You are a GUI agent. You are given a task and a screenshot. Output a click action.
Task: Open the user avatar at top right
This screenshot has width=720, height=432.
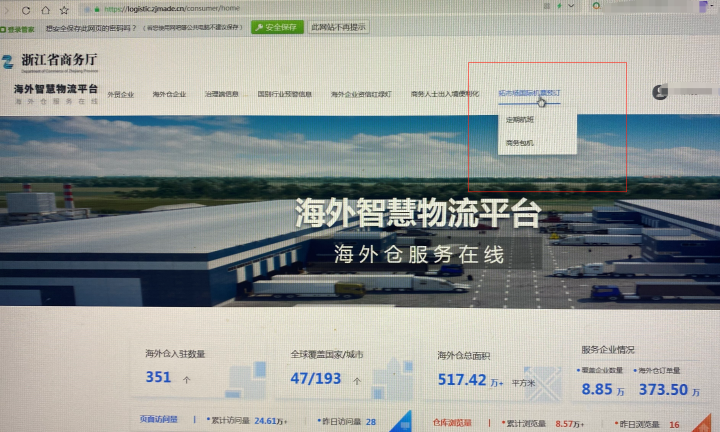(x=659, y=92)
